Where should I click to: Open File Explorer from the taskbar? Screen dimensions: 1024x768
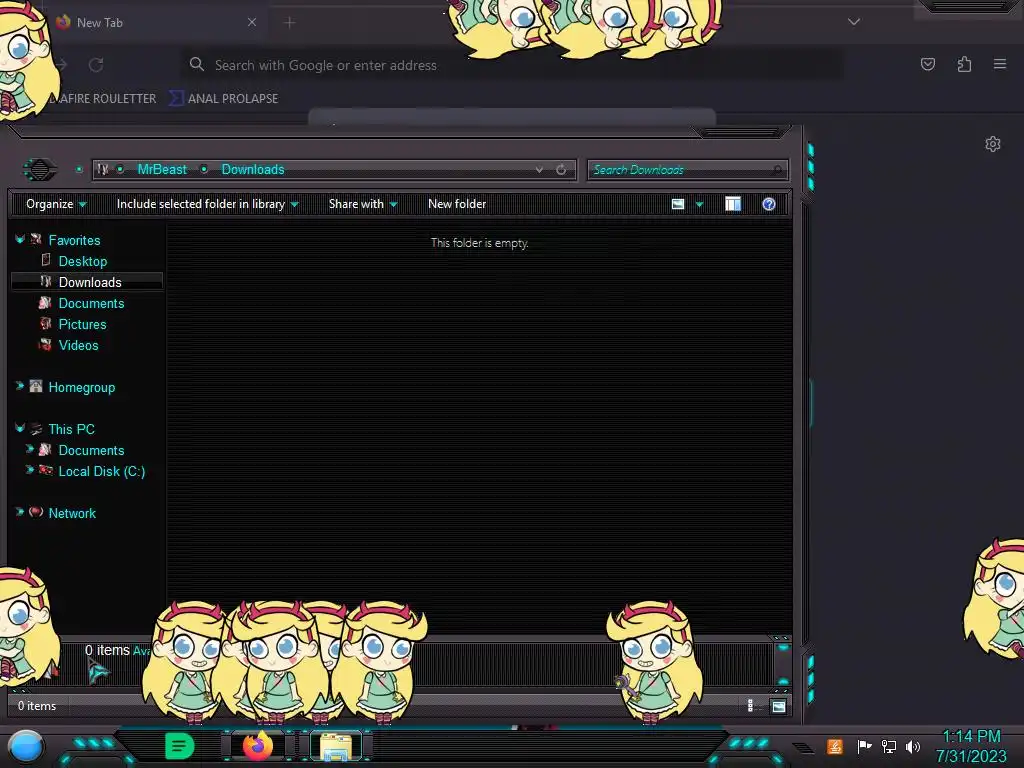[336, 747]
